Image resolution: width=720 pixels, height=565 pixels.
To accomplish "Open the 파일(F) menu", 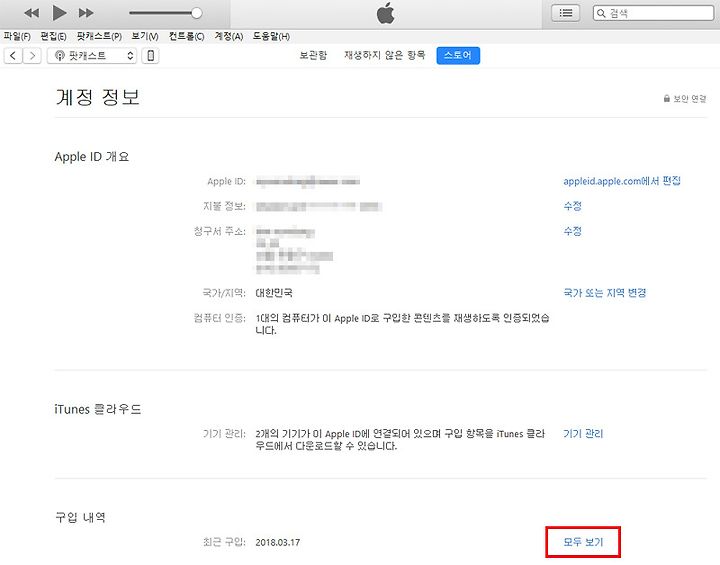I will point(17,36).
